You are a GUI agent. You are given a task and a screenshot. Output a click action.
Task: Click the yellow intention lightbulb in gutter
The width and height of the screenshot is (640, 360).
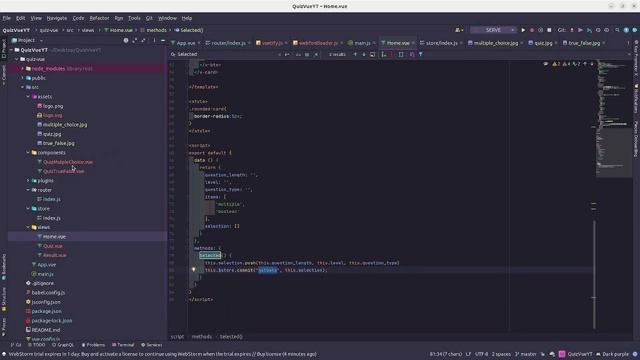tap(193, 270)
